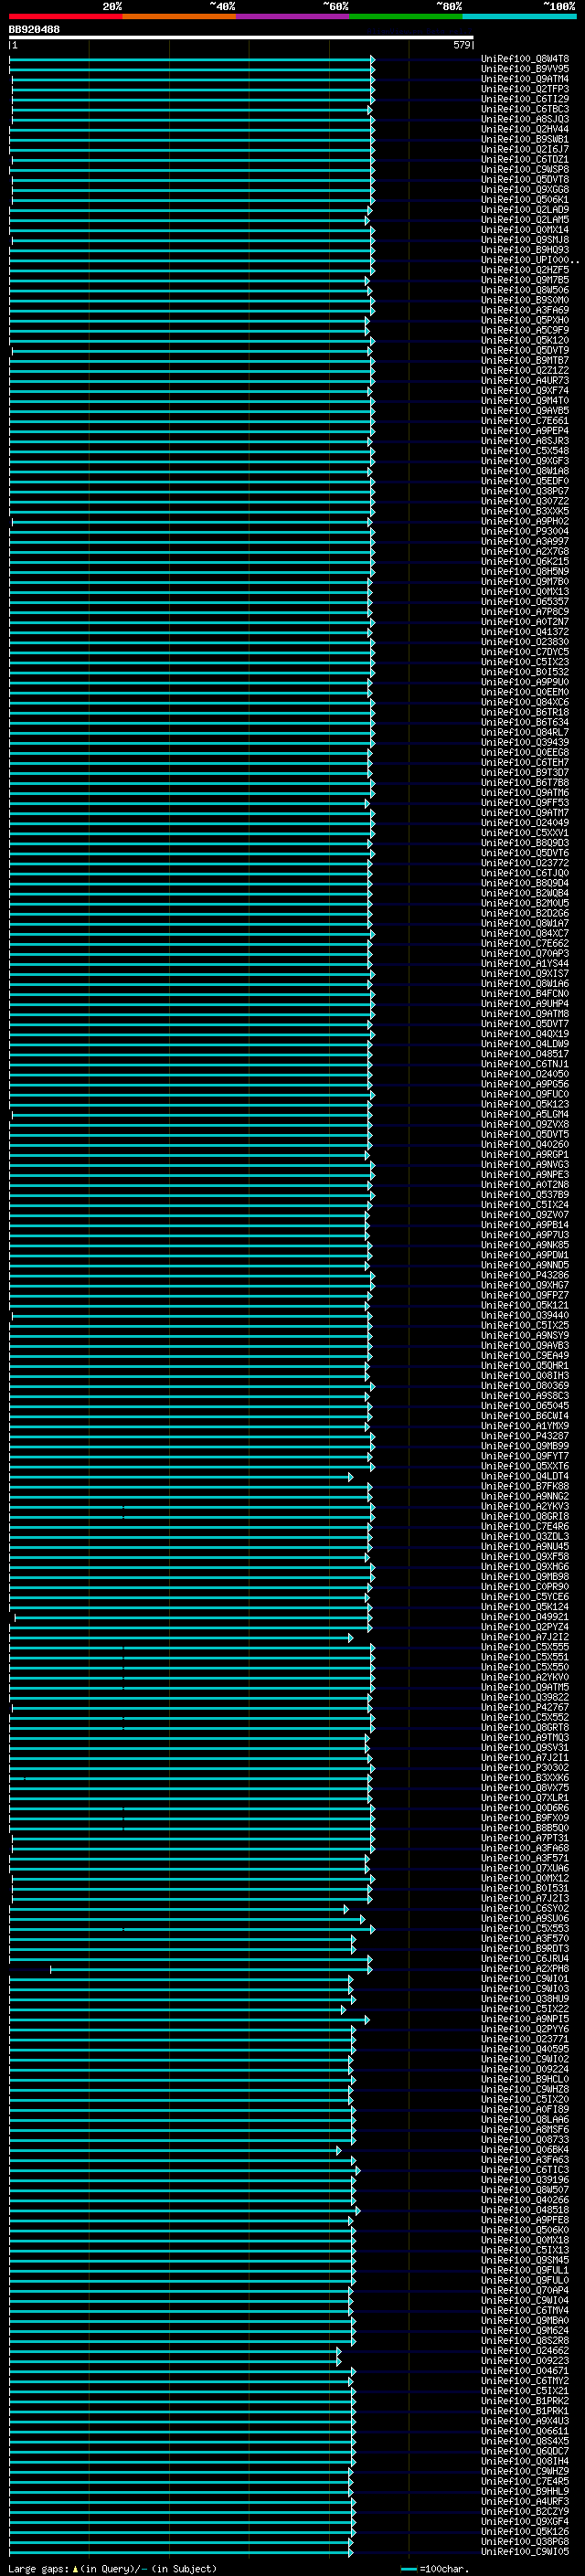Image resolution: width=585 pixels, height=2576 pixels.
Task: Select hit label UniRef100_Q506K1
Action: pos(525,199)
